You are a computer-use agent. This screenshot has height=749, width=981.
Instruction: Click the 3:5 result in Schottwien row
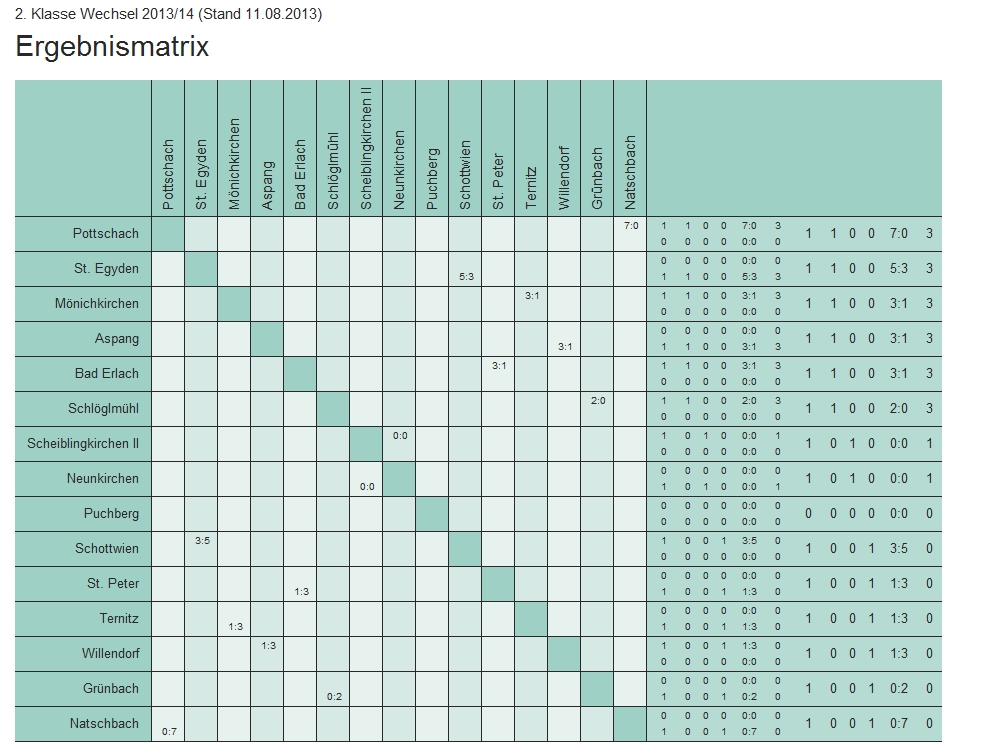pyautogui.click(x=202, y=541)
